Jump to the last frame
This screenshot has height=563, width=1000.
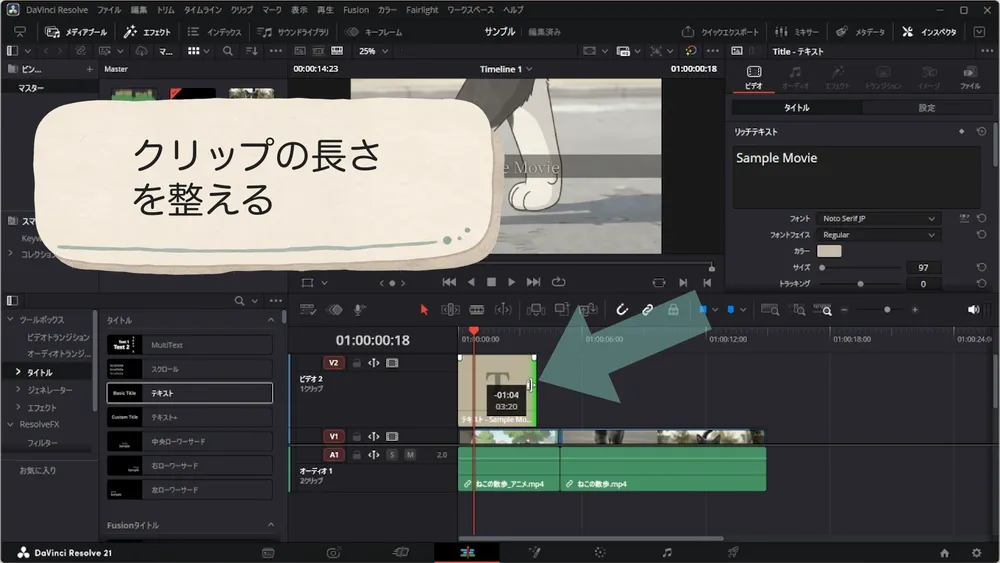[533, 282]
